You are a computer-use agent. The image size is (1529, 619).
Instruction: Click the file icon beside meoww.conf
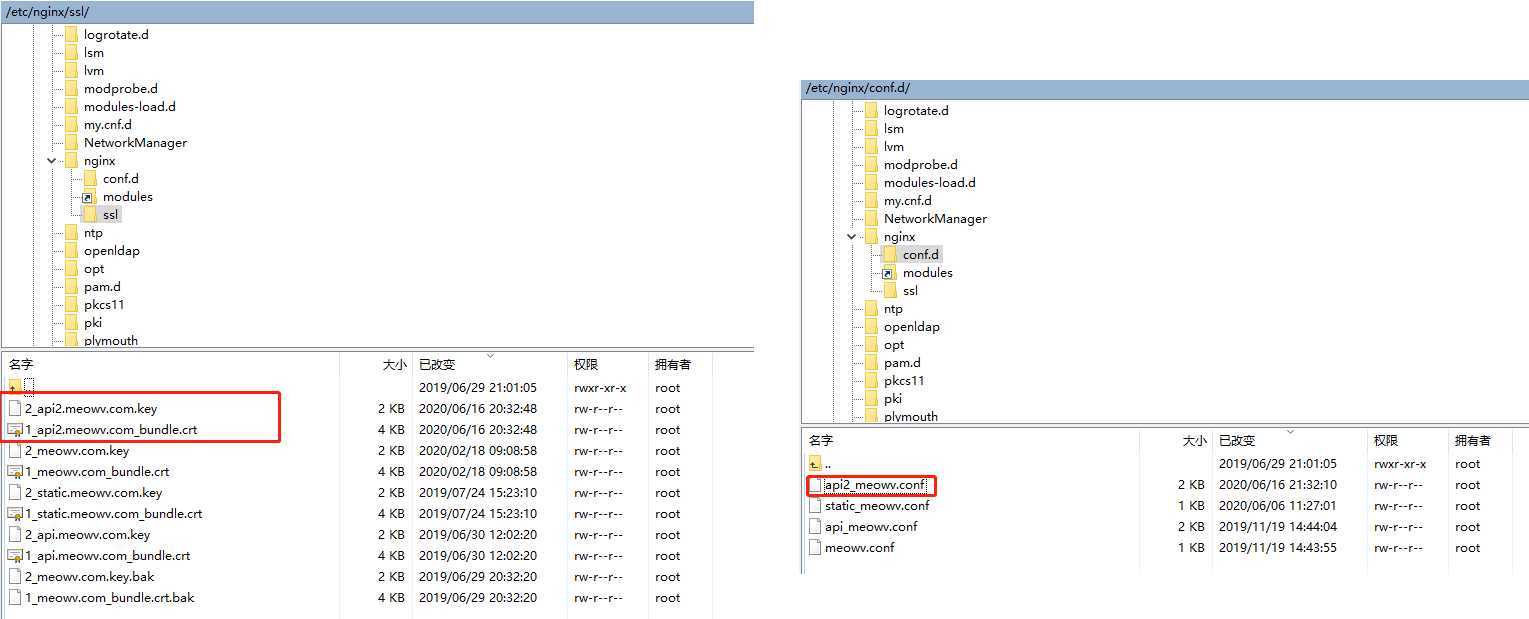pos(815,548)
